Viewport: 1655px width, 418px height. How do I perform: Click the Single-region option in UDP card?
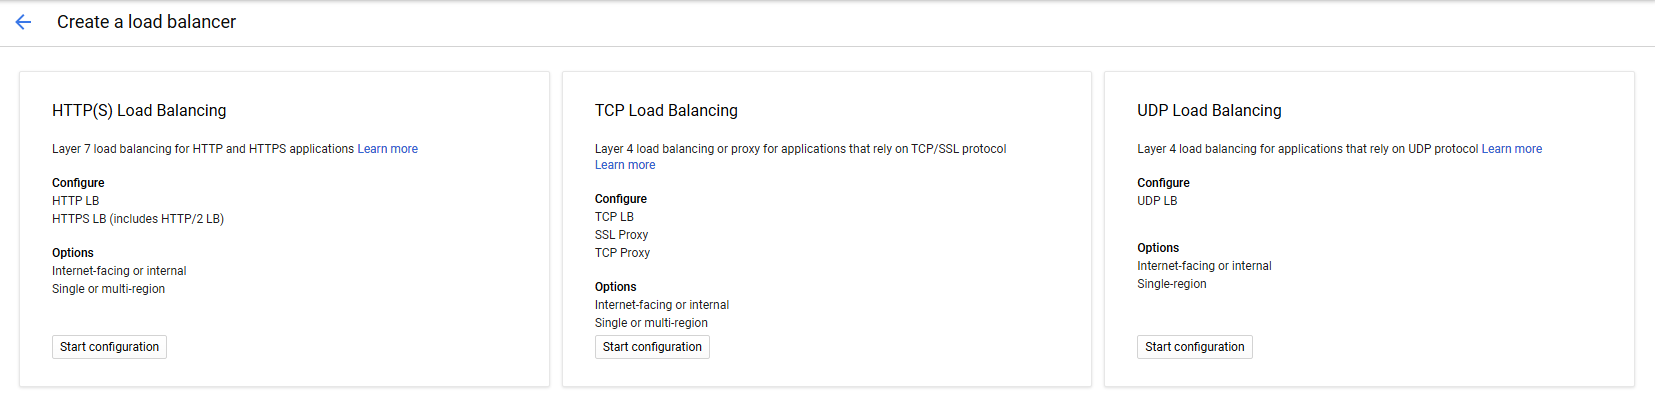point(1171,284)
